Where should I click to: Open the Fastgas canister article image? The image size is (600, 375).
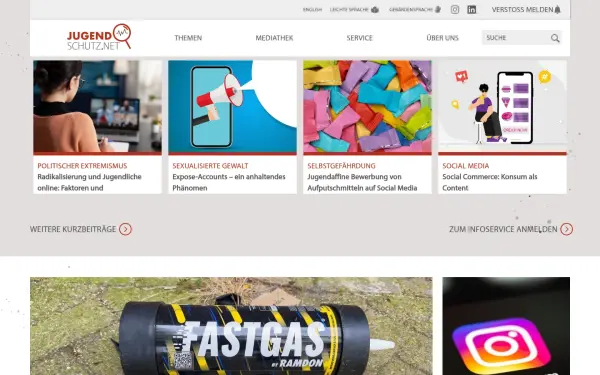coord(232,326)
